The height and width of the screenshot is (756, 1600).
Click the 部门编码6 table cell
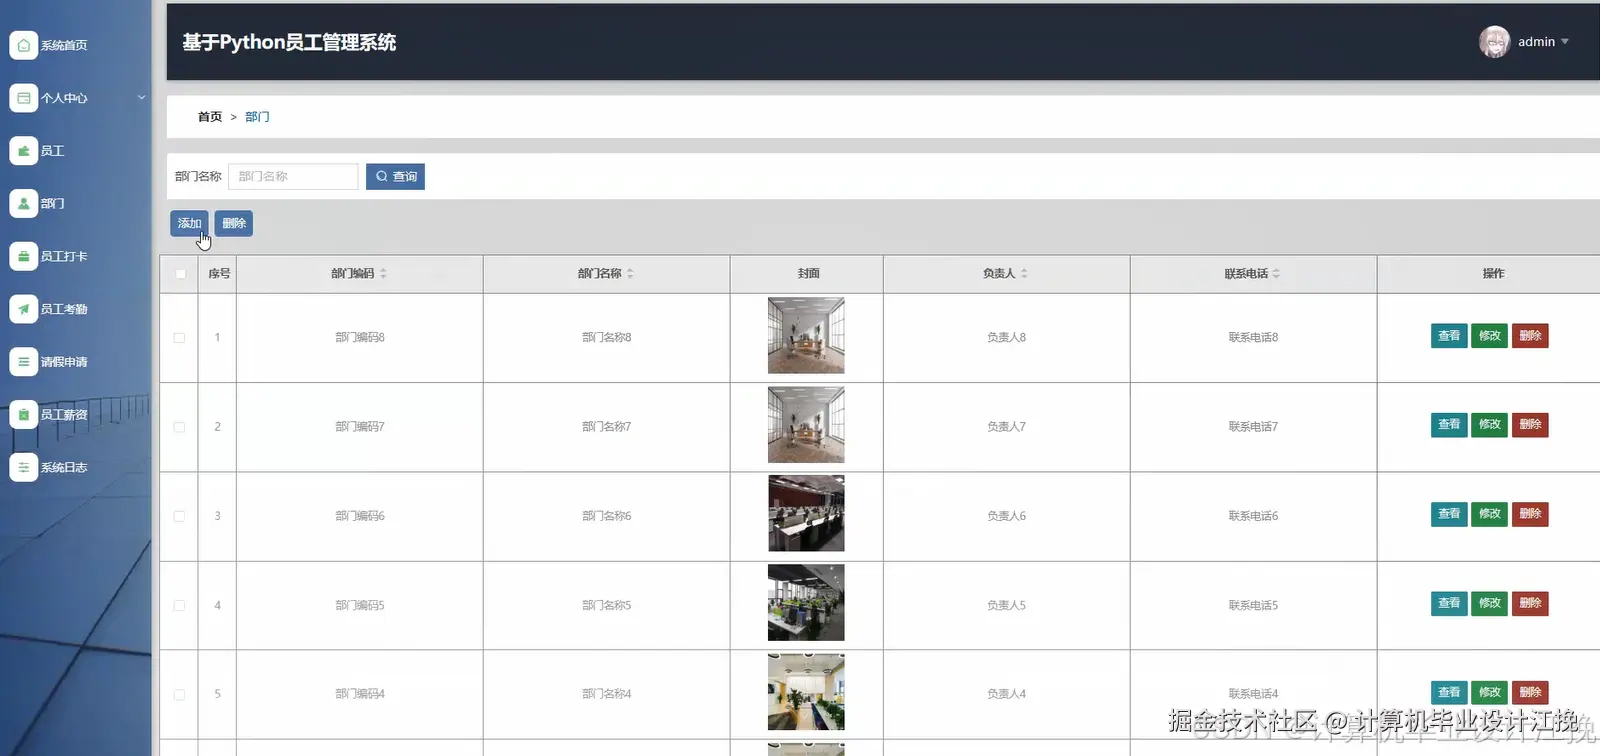[360, 516]
